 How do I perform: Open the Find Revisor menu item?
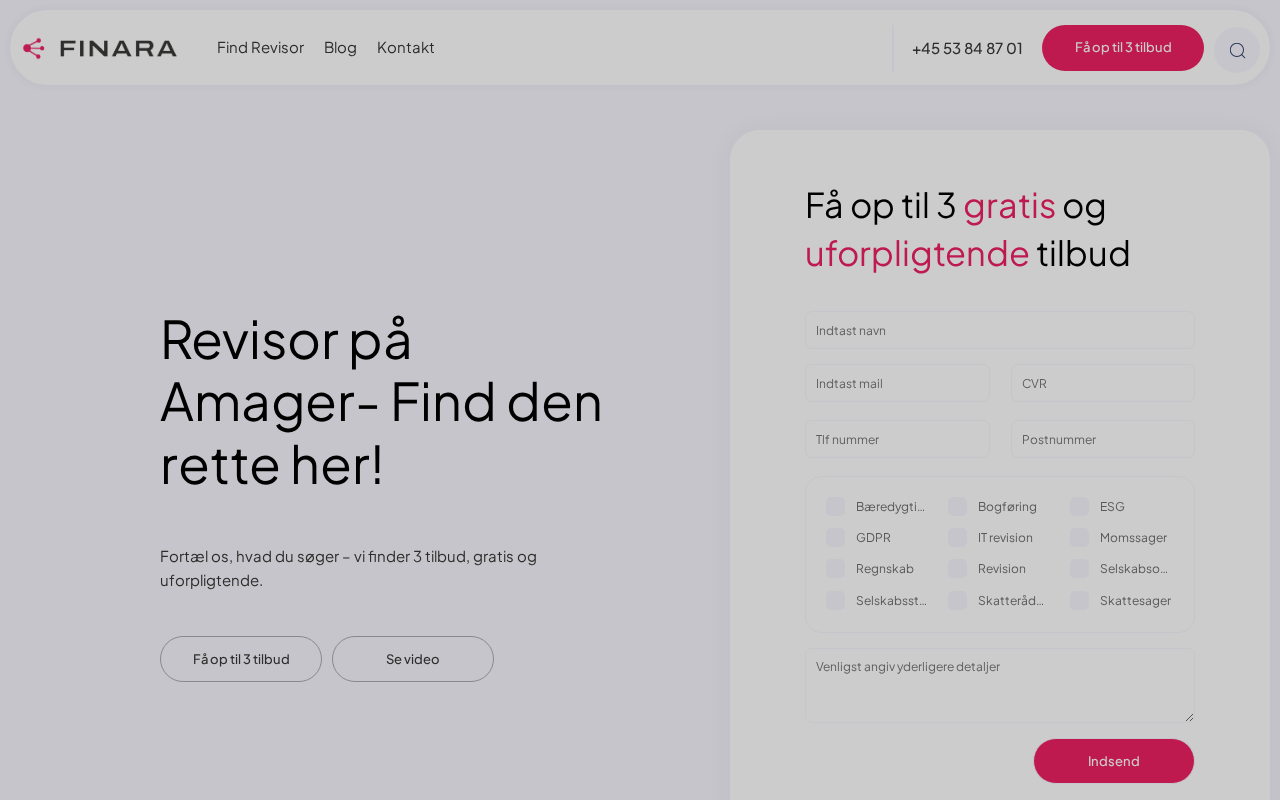[260, 48]
